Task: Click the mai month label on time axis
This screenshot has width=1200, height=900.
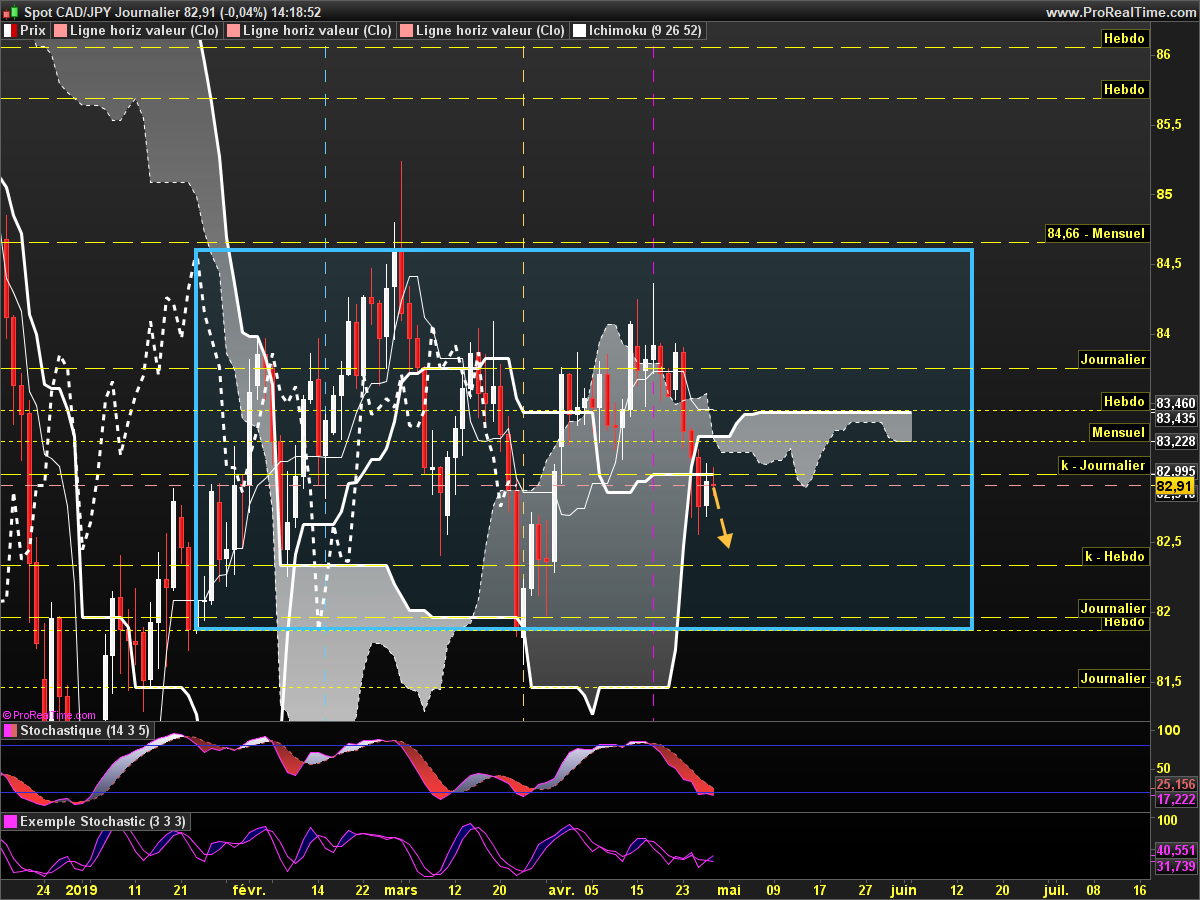Action: point(729,888)
